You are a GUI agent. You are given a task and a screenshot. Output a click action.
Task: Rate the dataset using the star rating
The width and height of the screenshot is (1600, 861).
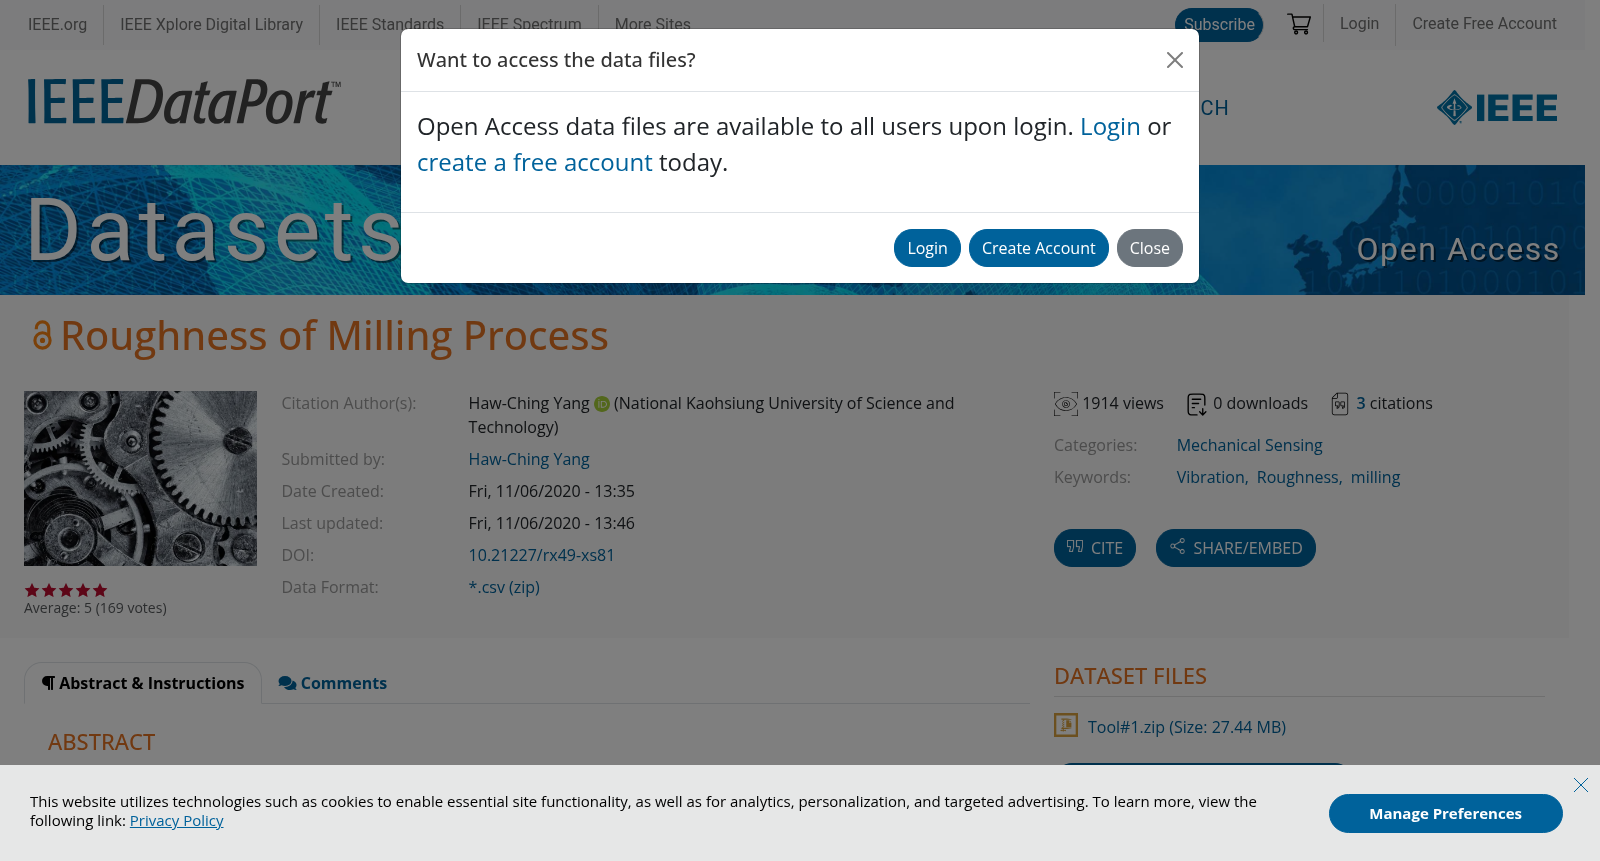click(66, 590)
